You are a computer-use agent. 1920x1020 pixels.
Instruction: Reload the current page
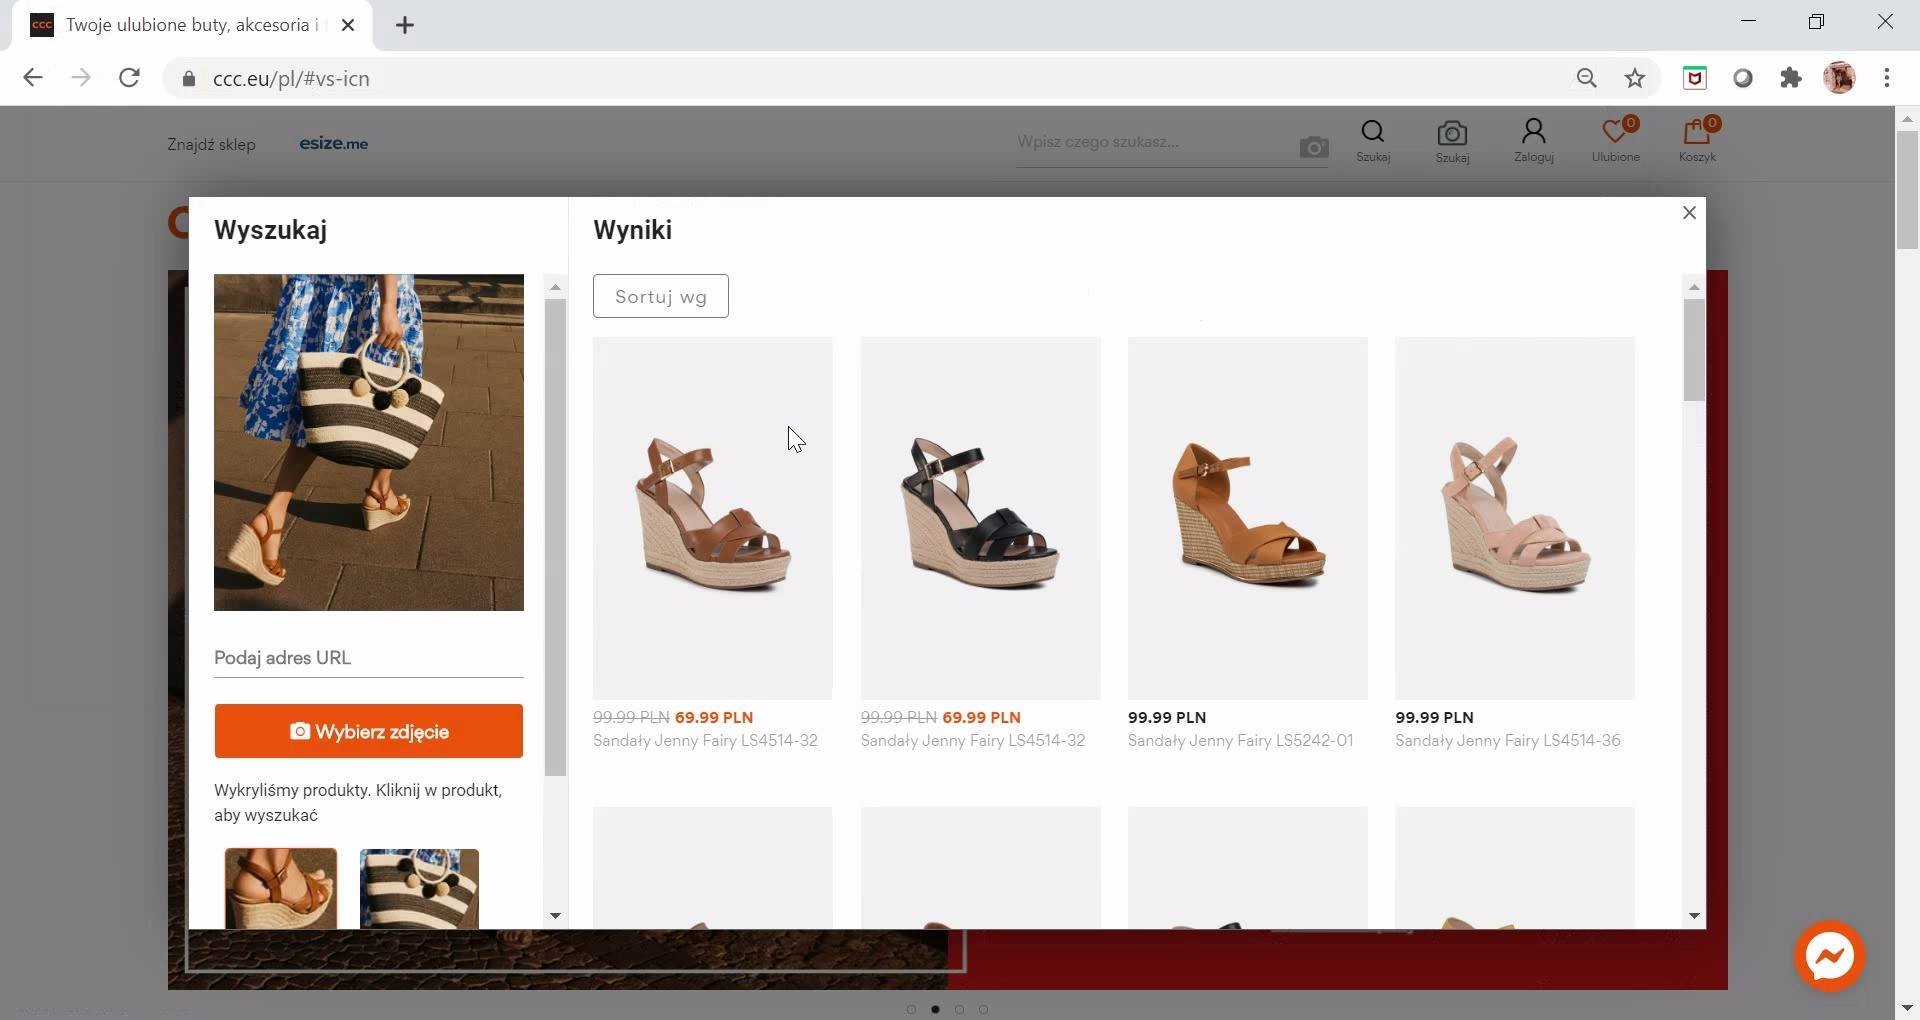[129, 78]
